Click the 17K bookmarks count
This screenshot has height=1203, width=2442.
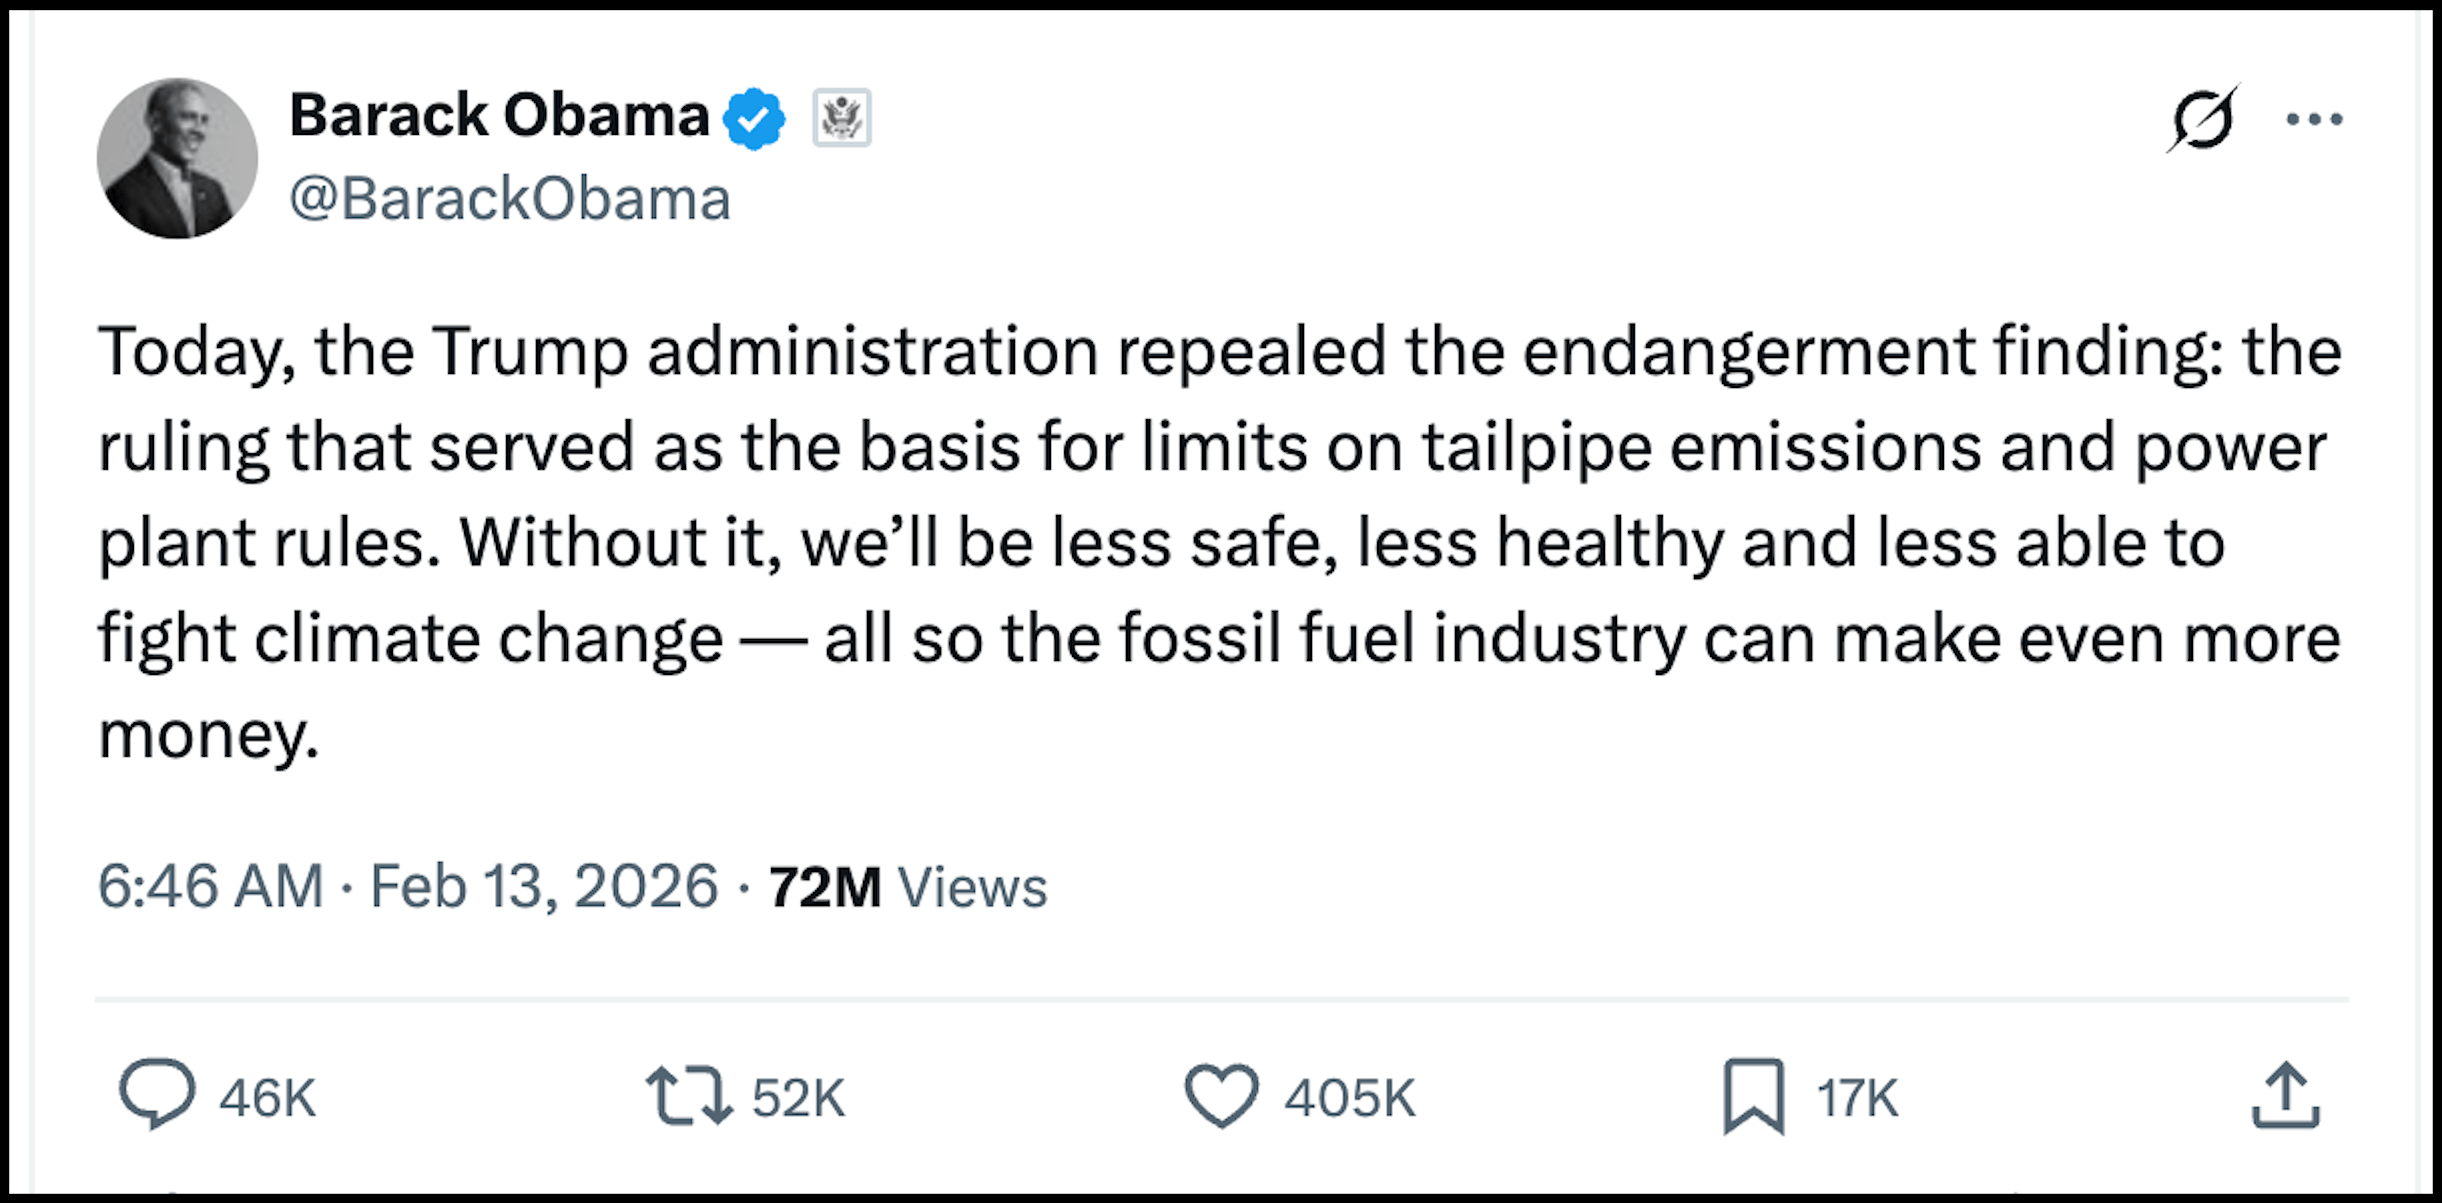click(x=1856, y=1098)
